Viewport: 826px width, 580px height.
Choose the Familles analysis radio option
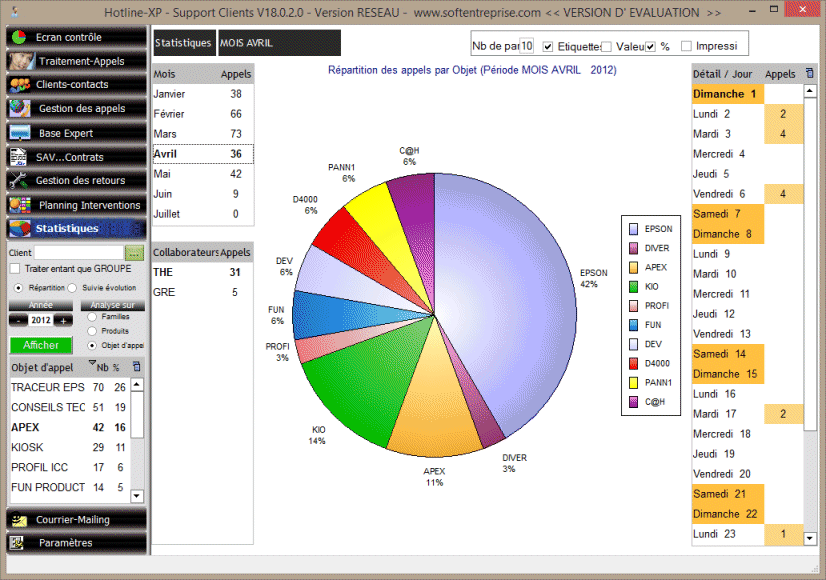93,317
